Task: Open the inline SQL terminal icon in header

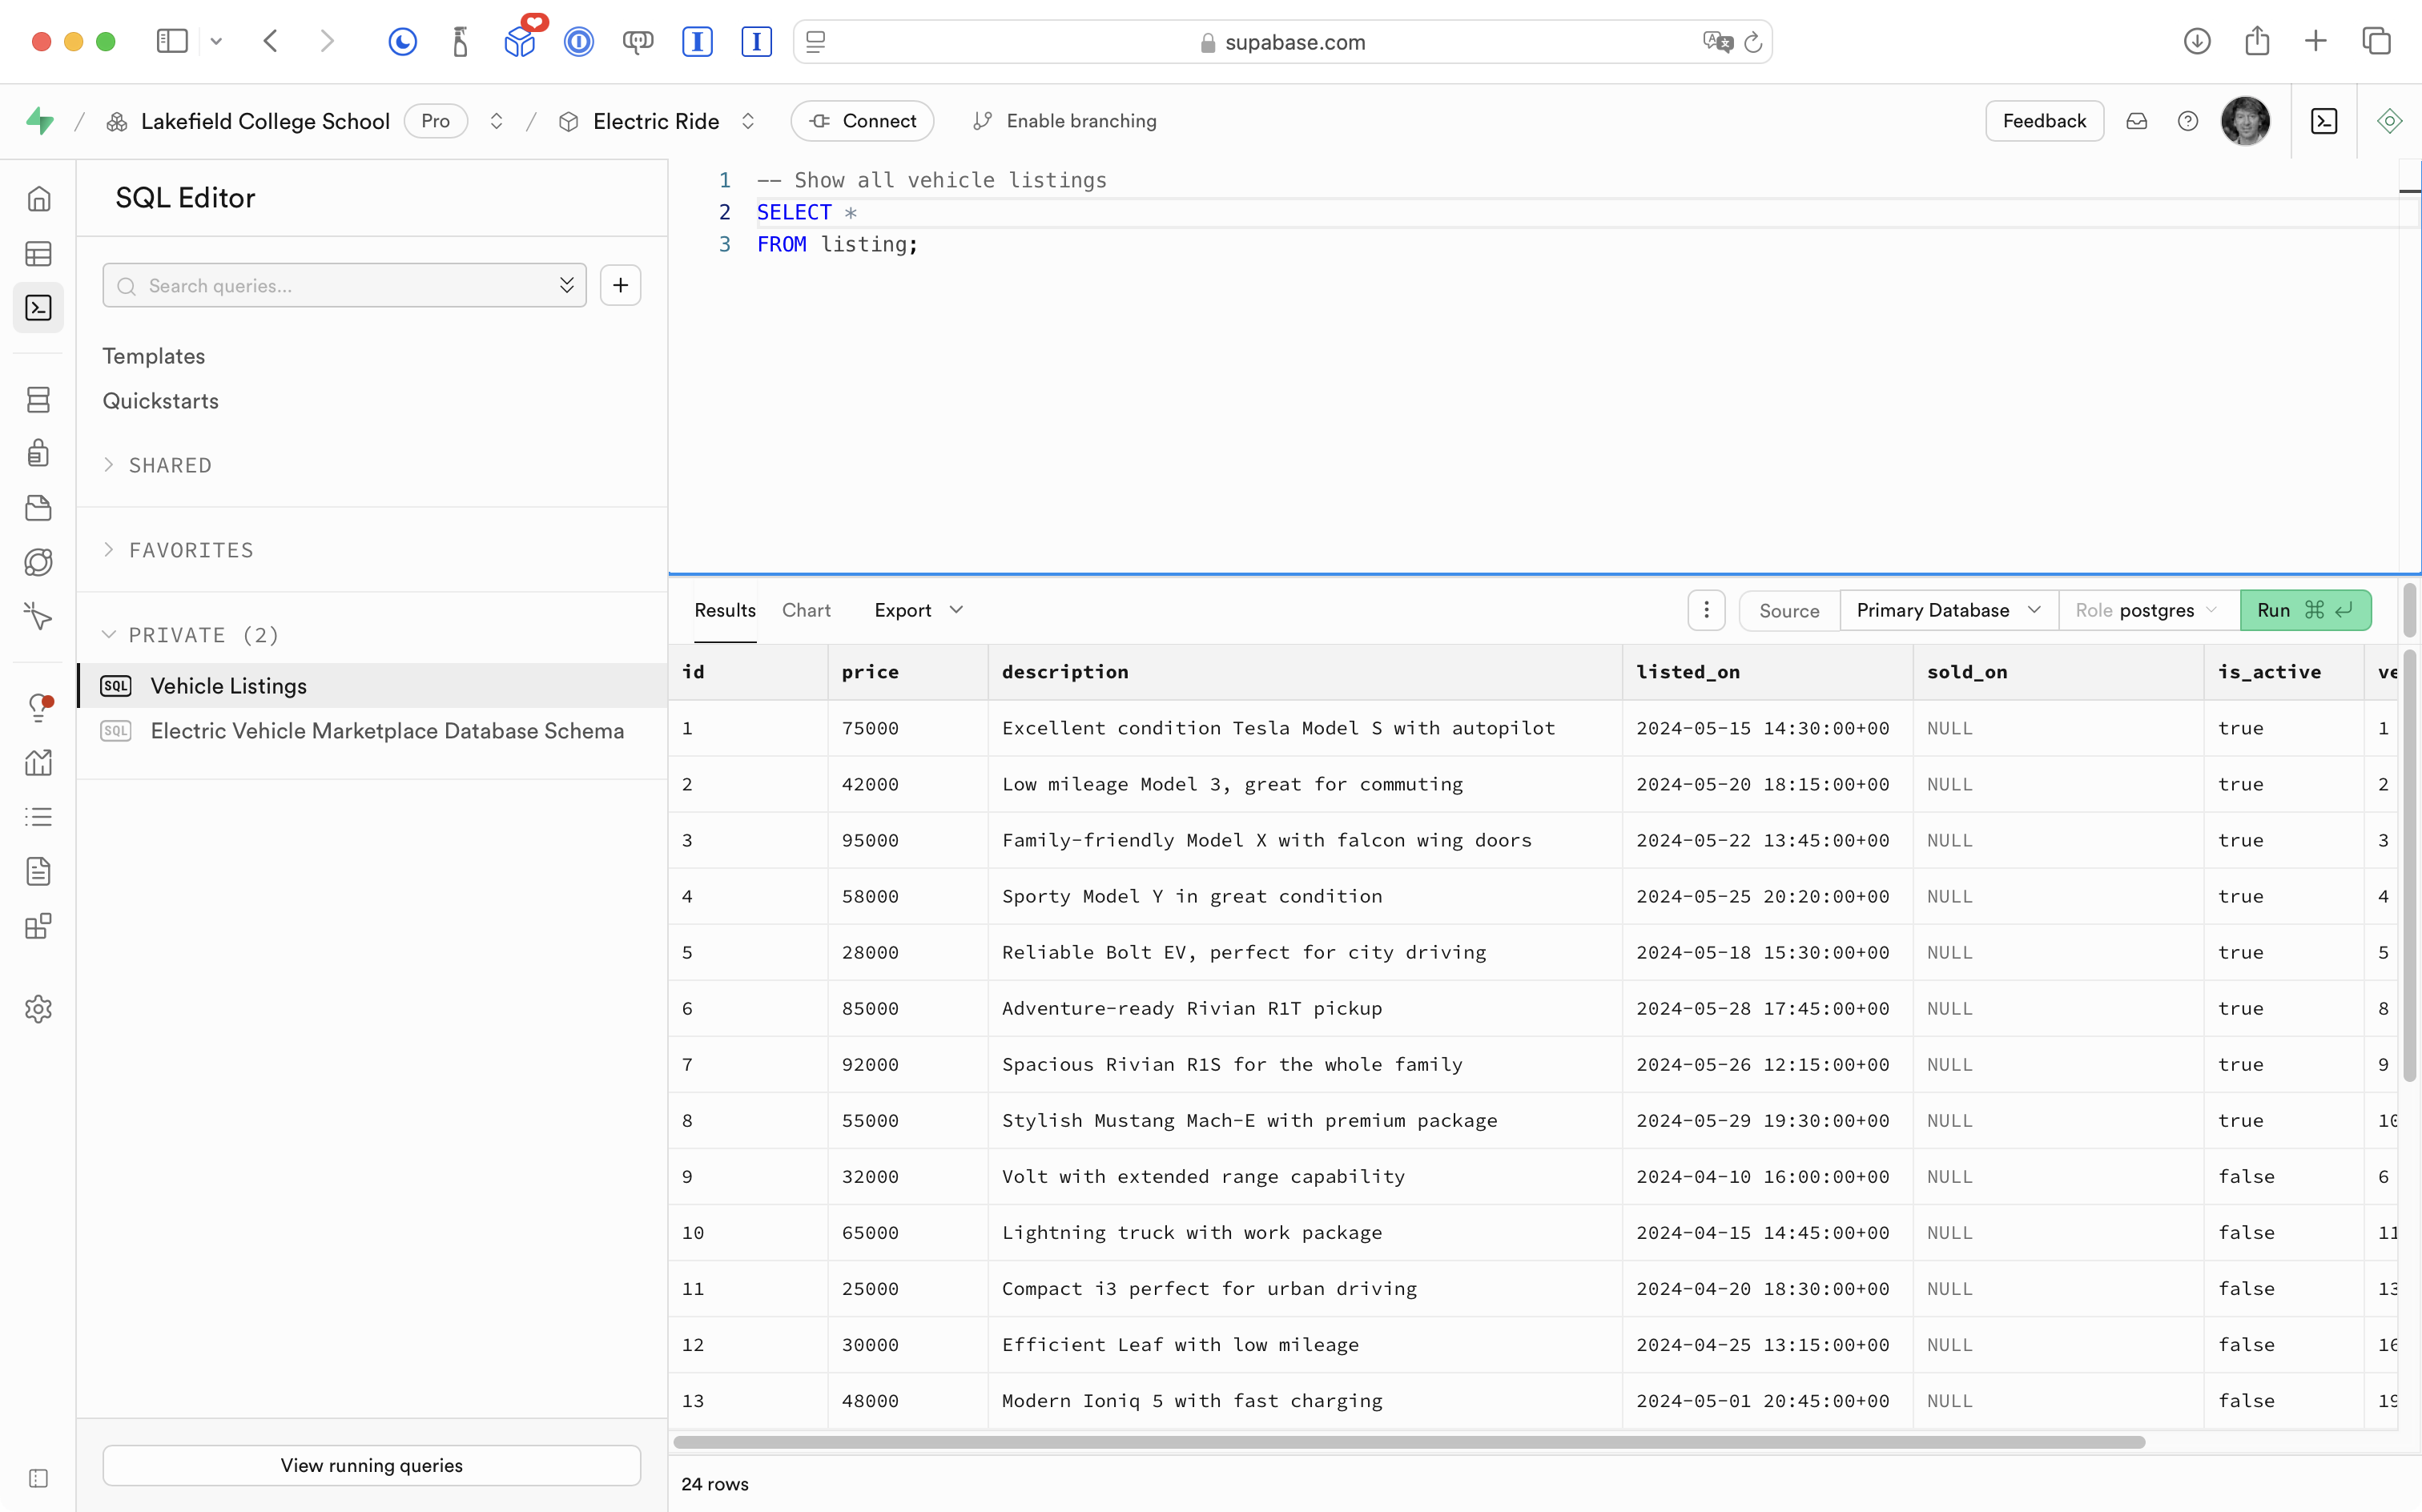Action: coord(2324,121)
